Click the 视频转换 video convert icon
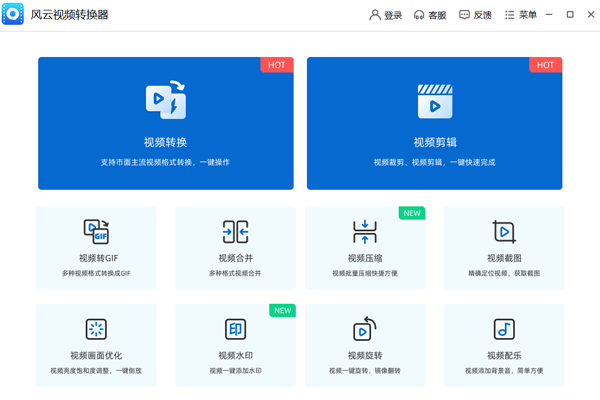Viewport: 600px width, 400px height. point(166,101)
